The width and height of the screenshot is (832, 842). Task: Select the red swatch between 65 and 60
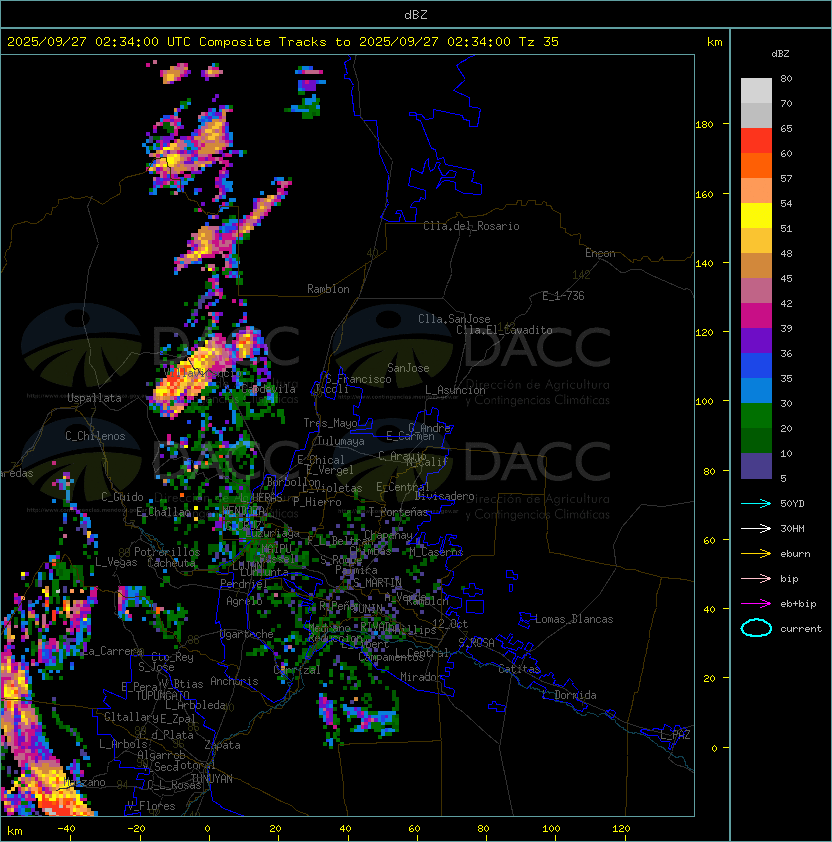756,141
